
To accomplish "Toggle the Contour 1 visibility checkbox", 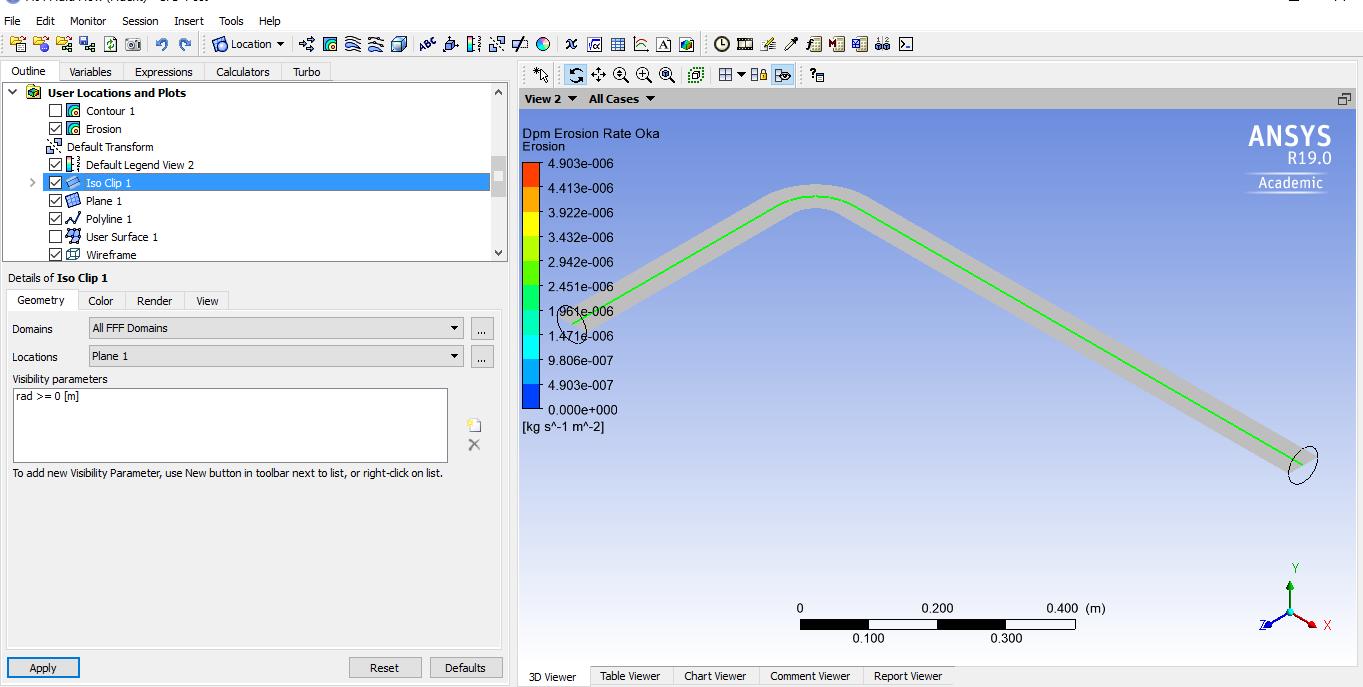I will click(56, 111).
